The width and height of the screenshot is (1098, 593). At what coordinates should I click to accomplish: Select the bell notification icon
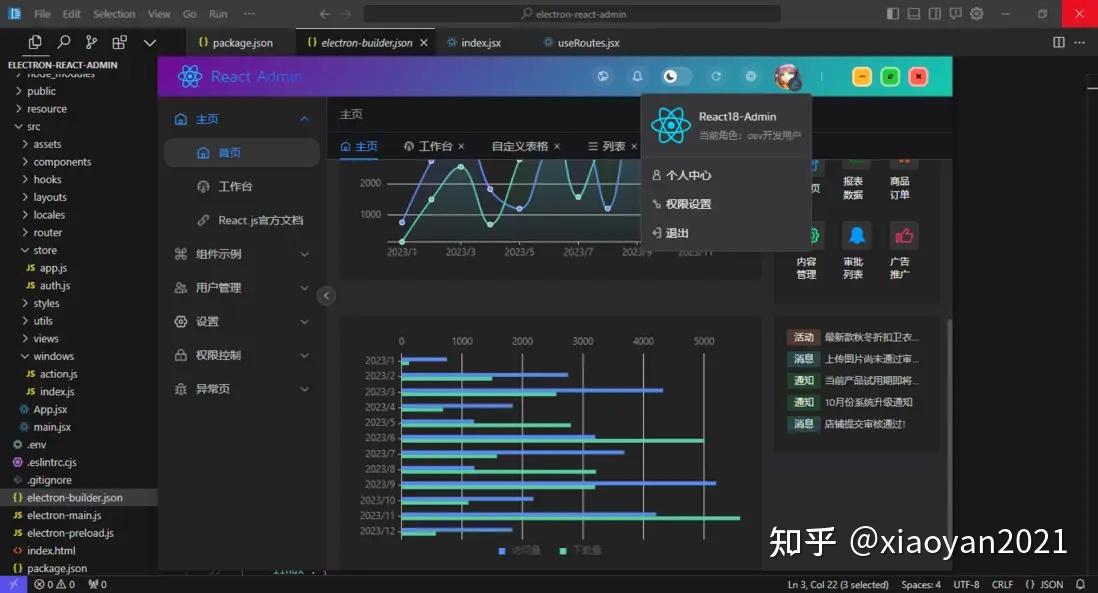[638, 76]
